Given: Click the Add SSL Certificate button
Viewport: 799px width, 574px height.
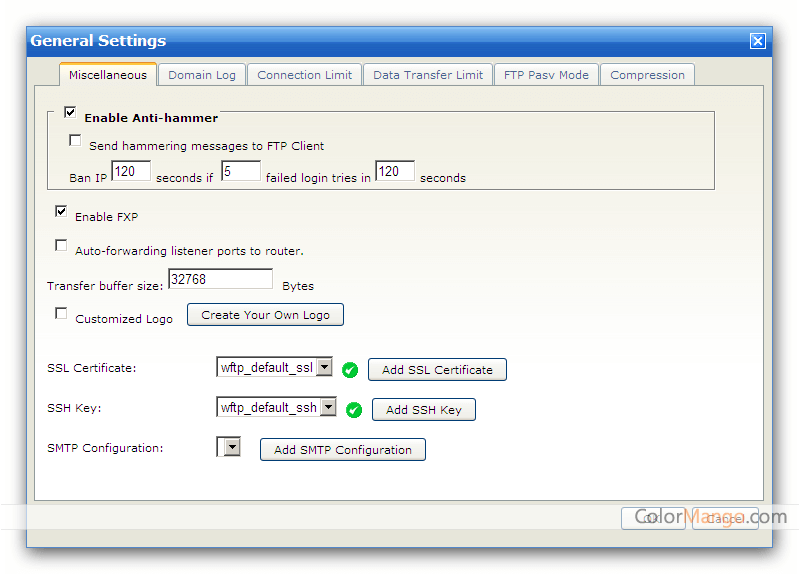Looking at the screenshot, I should 437,370.
